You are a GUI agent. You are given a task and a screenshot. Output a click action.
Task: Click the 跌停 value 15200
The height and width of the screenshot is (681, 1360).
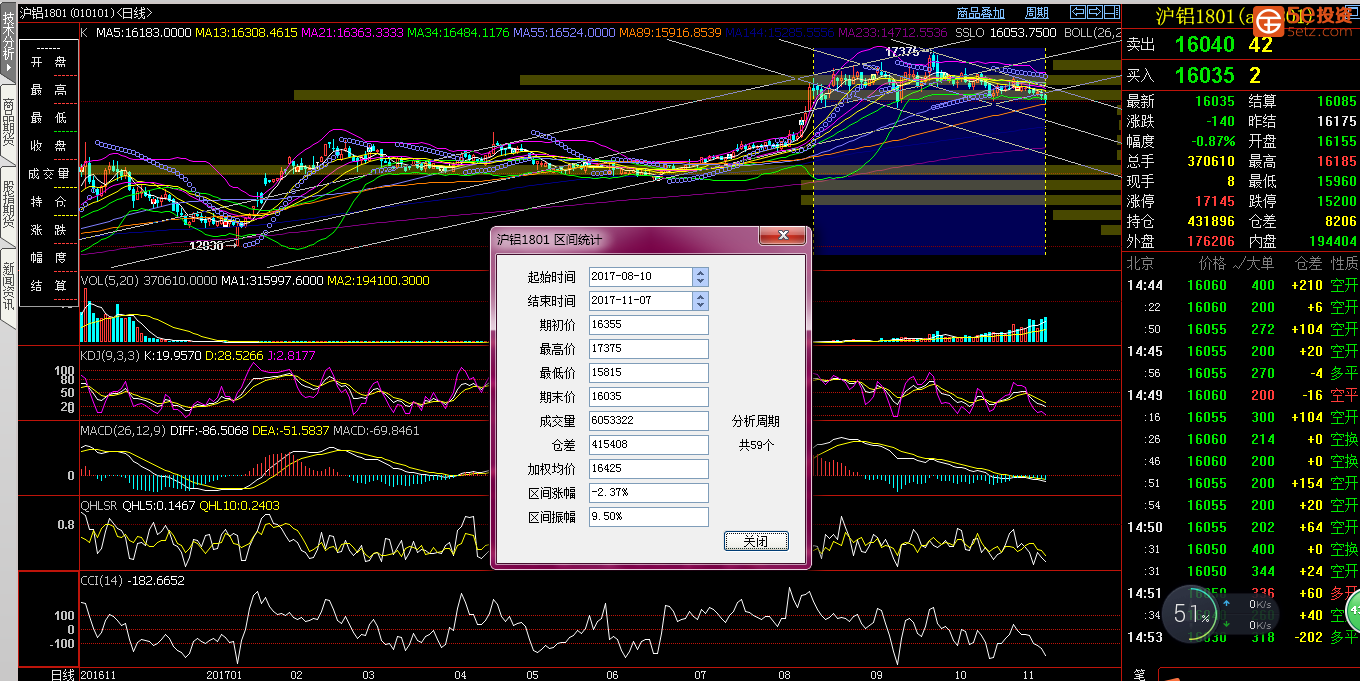click(1336, 201)
